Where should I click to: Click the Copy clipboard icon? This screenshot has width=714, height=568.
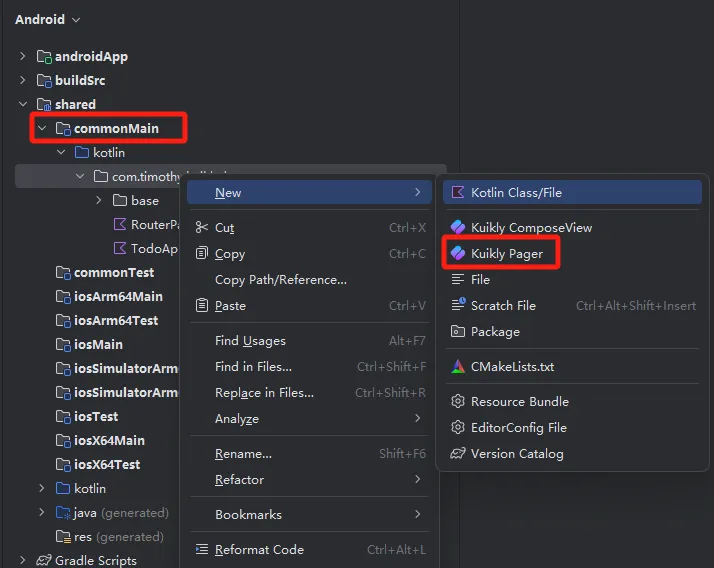tap(202, 253)
